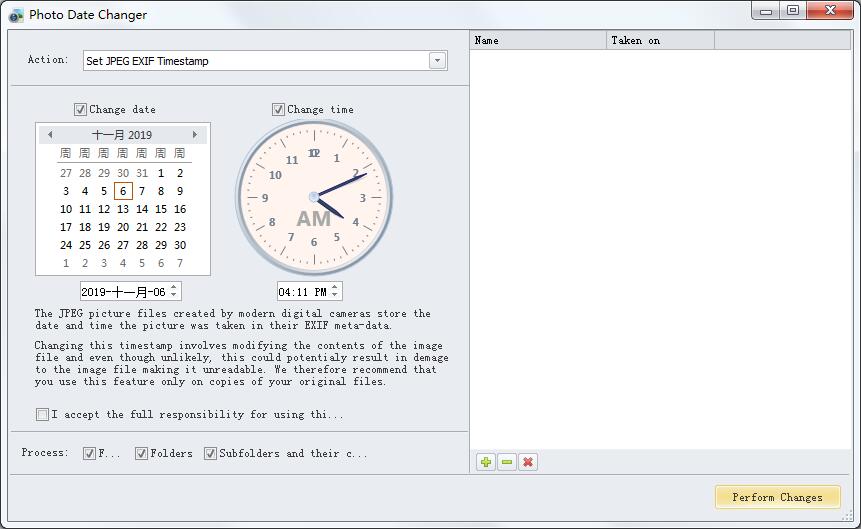The width and height of the screenshot is (861, 529).
Task: Select day 22 in the calendar
Action: click(x=161, y=227)
